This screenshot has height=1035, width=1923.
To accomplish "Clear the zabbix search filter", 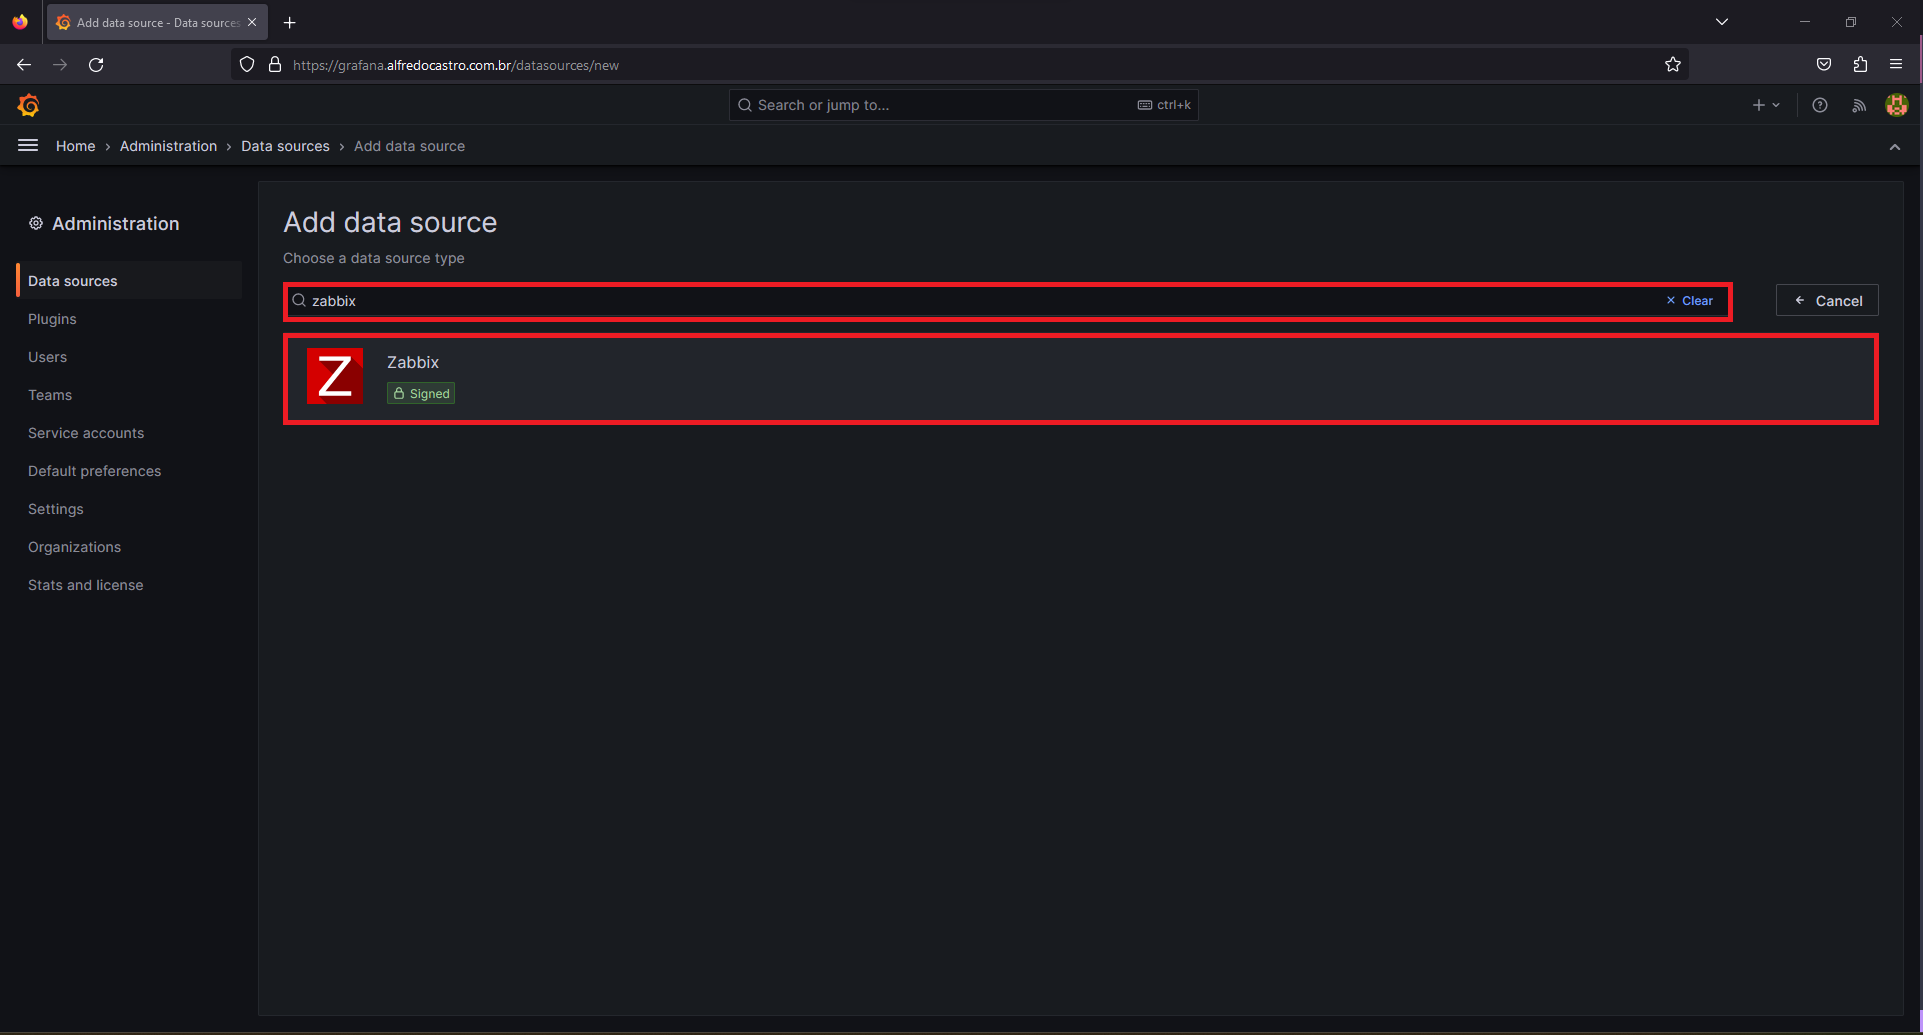I will (x=1690, y=301).
